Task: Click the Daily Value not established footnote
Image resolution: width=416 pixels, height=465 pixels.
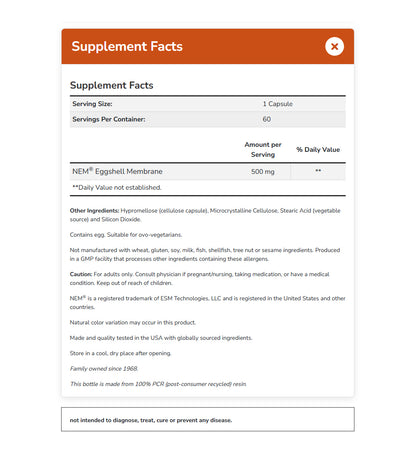Action: [117, 187]
